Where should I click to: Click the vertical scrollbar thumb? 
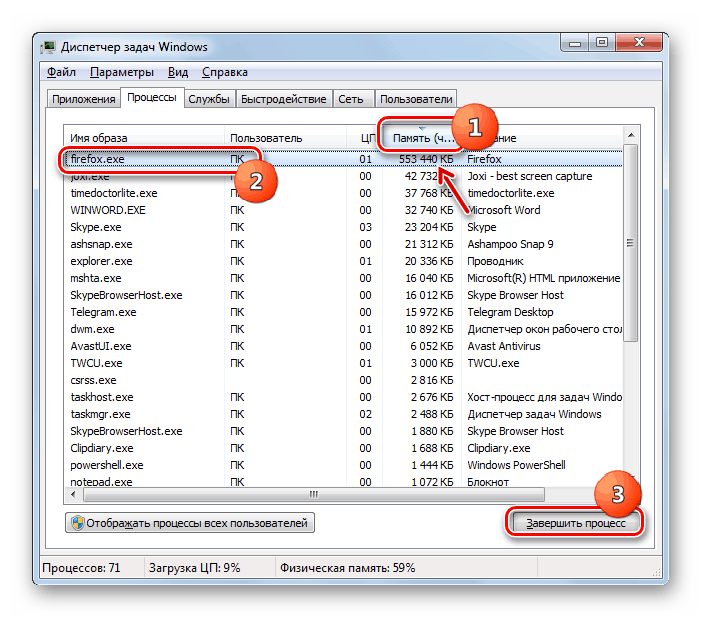pos(631,243)
